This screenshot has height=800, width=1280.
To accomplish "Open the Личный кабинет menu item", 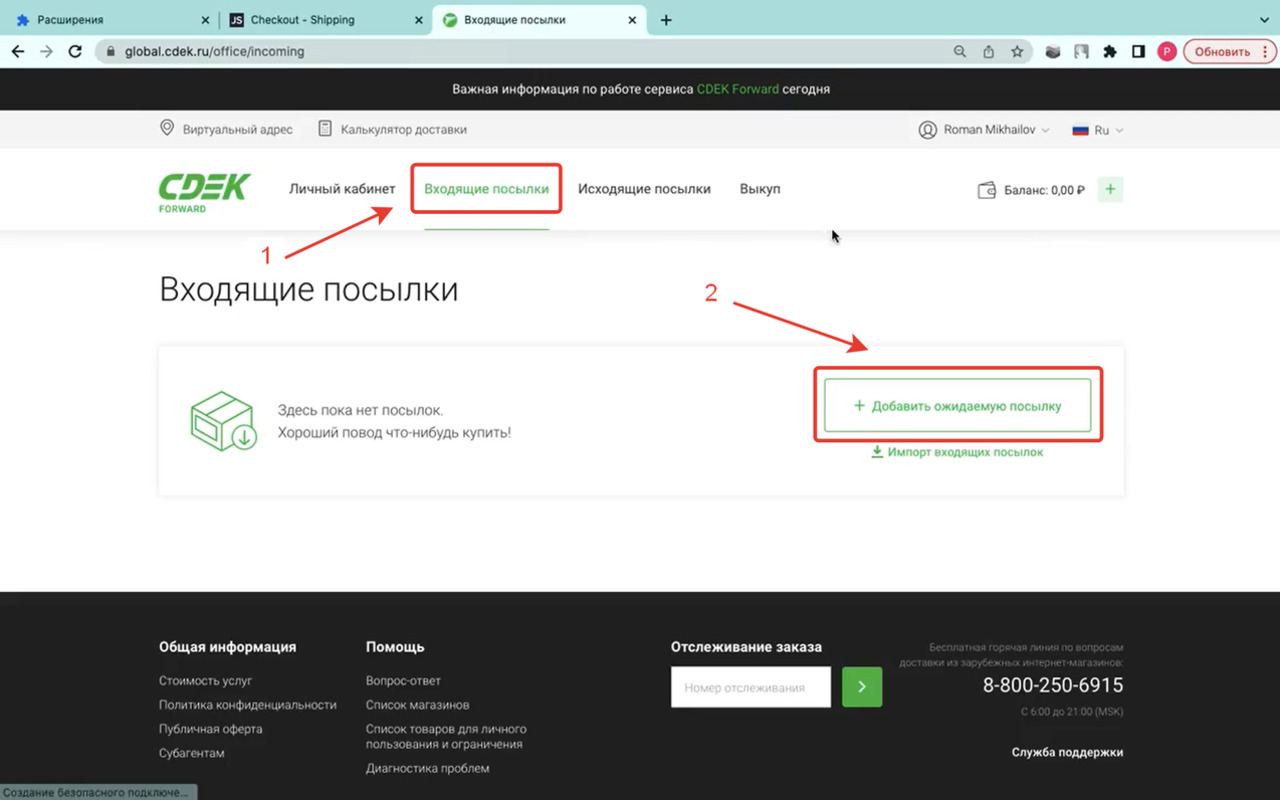I will 342,189.
